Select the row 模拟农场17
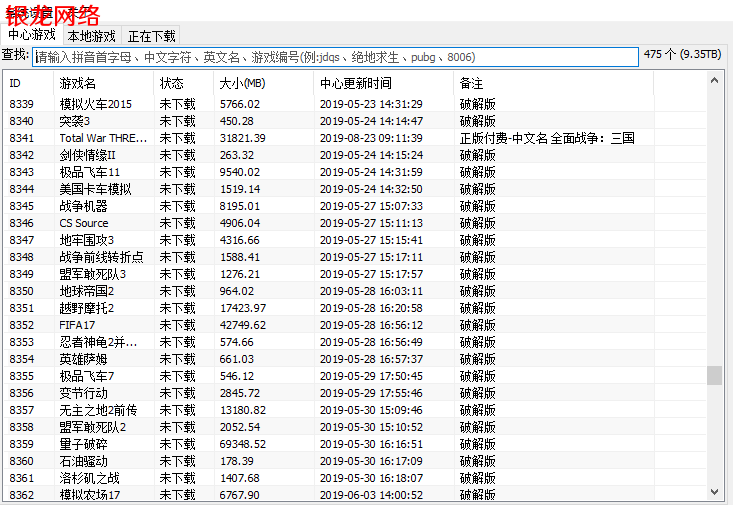 (354, 495)
